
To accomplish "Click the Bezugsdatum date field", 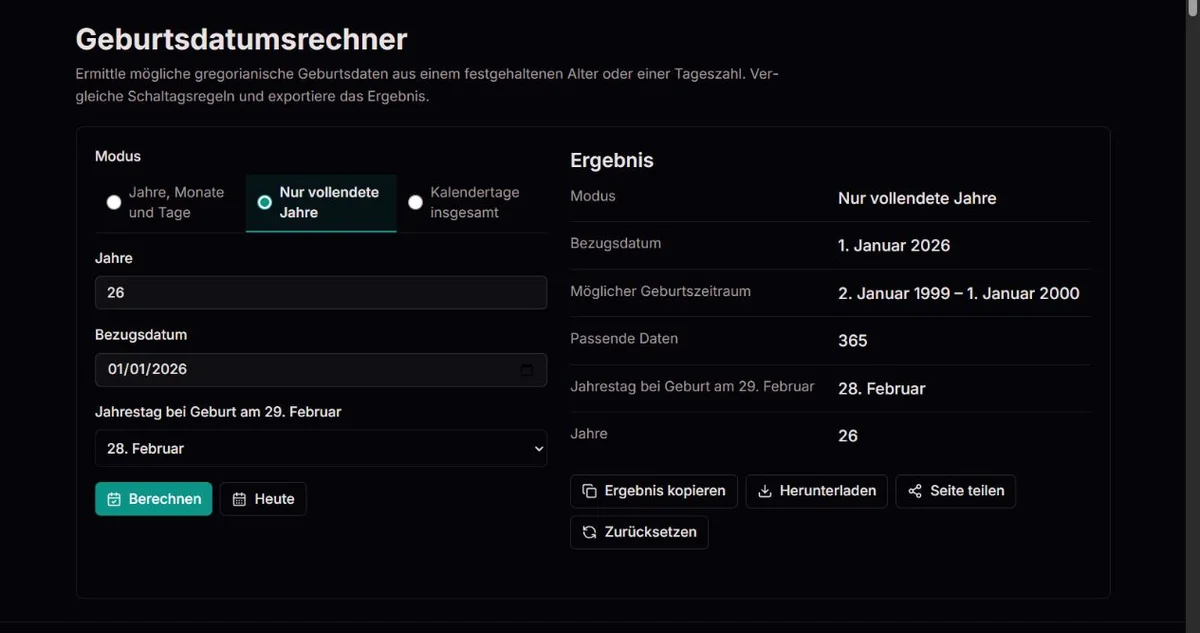I will point(321,369).
